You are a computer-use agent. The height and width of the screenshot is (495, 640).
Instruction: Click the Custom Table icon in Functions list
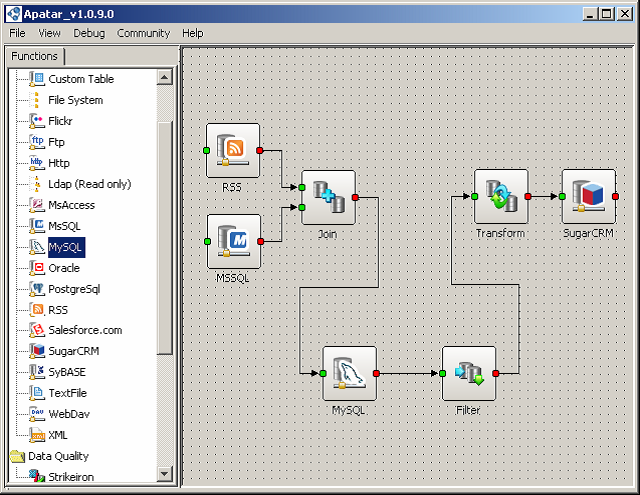[37, 79]
